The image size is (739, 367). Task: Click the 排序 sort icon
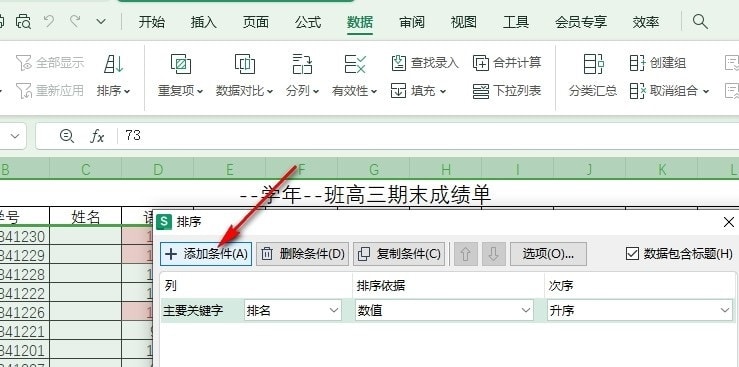[x=114, y=64]
